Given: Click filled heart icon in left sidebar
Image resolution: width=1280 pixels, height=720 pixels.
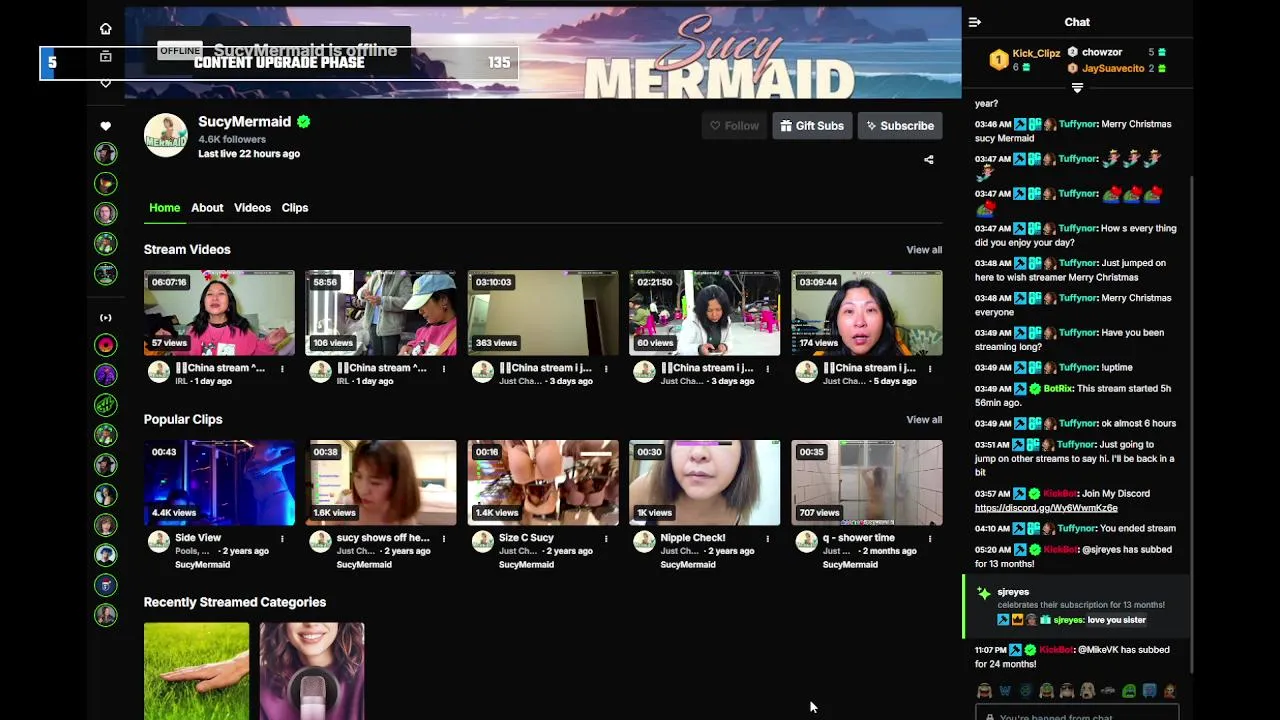Looking at the screenshot, I should 106,126.
